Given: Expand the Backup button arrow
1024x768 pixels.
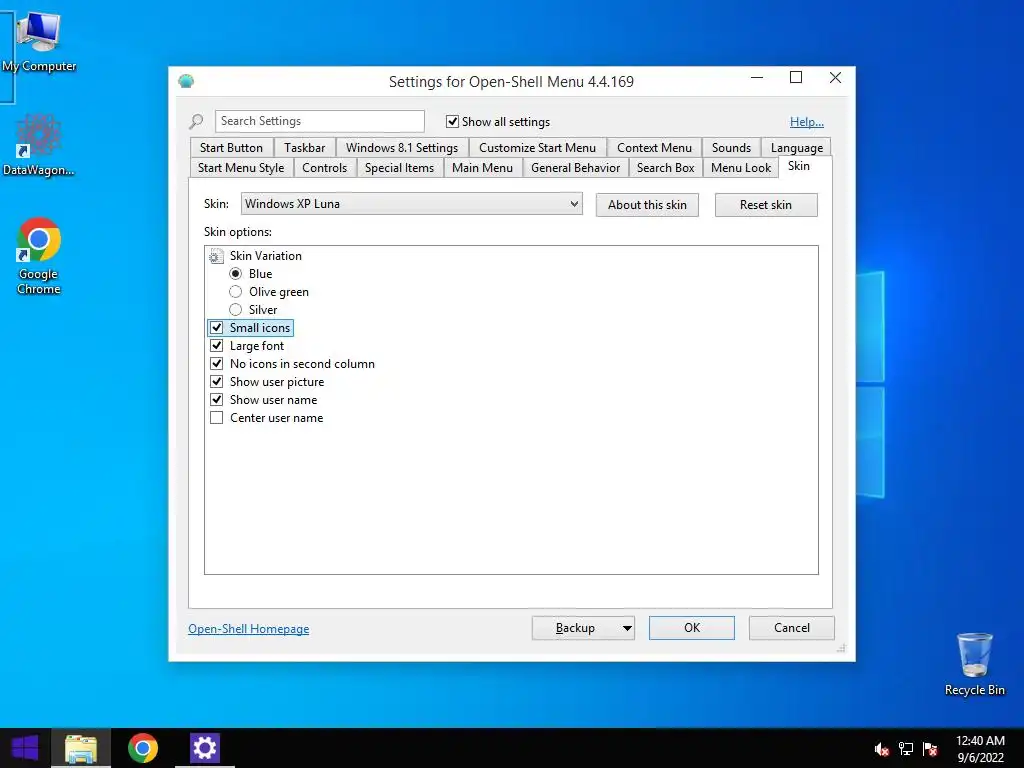Looking at the screenshot, I should [x=627, y=628].
